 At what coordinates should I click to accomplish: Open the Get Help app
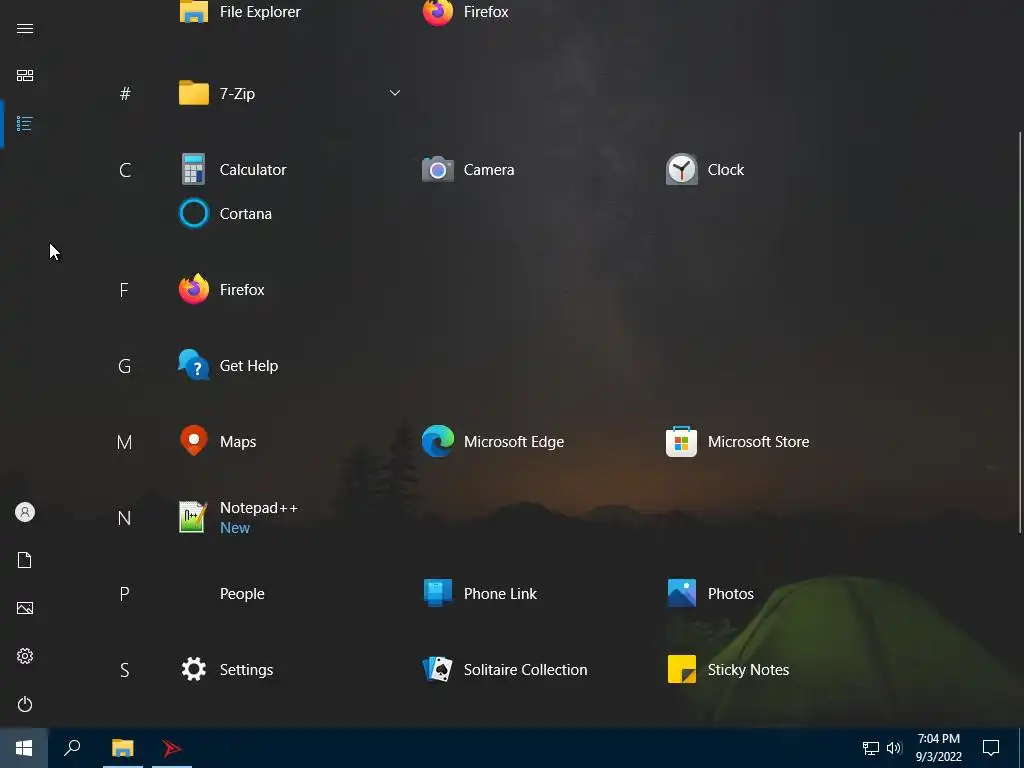(228, 366)
